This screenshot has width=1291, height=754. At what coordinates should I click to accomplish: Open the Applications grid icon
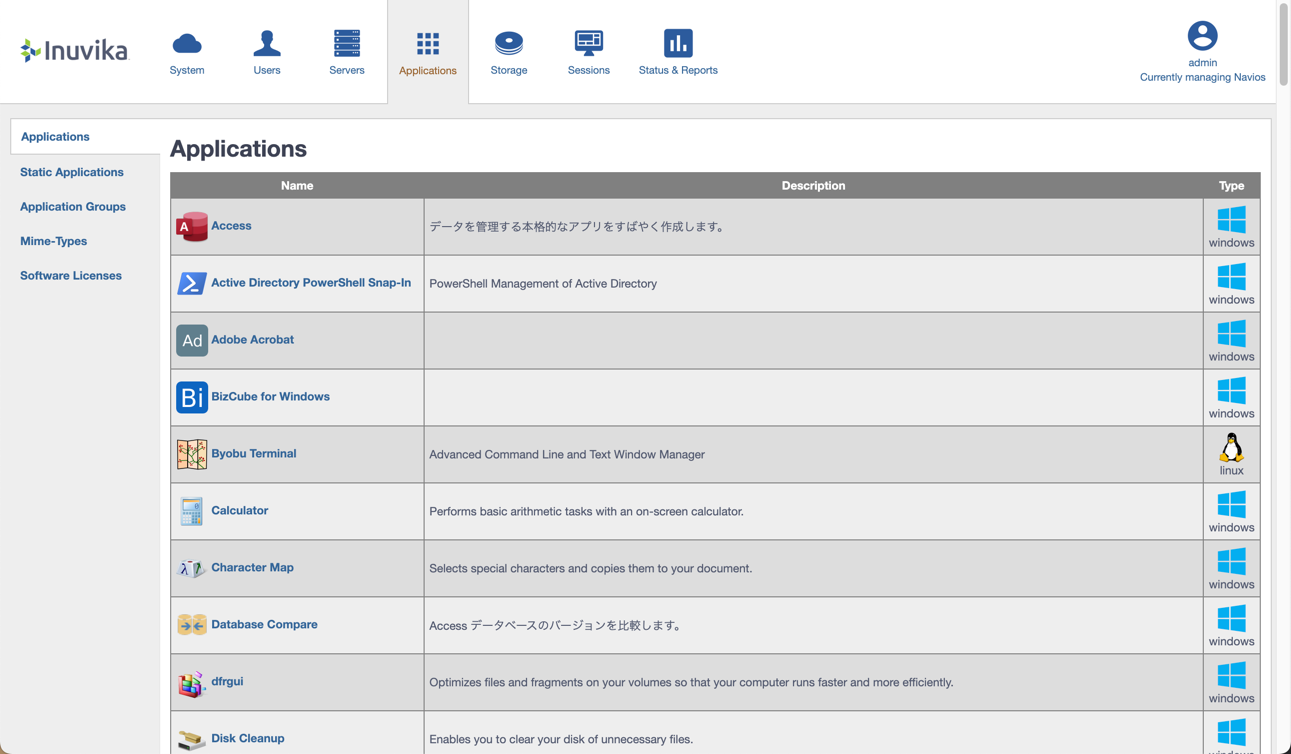[428, 43]
